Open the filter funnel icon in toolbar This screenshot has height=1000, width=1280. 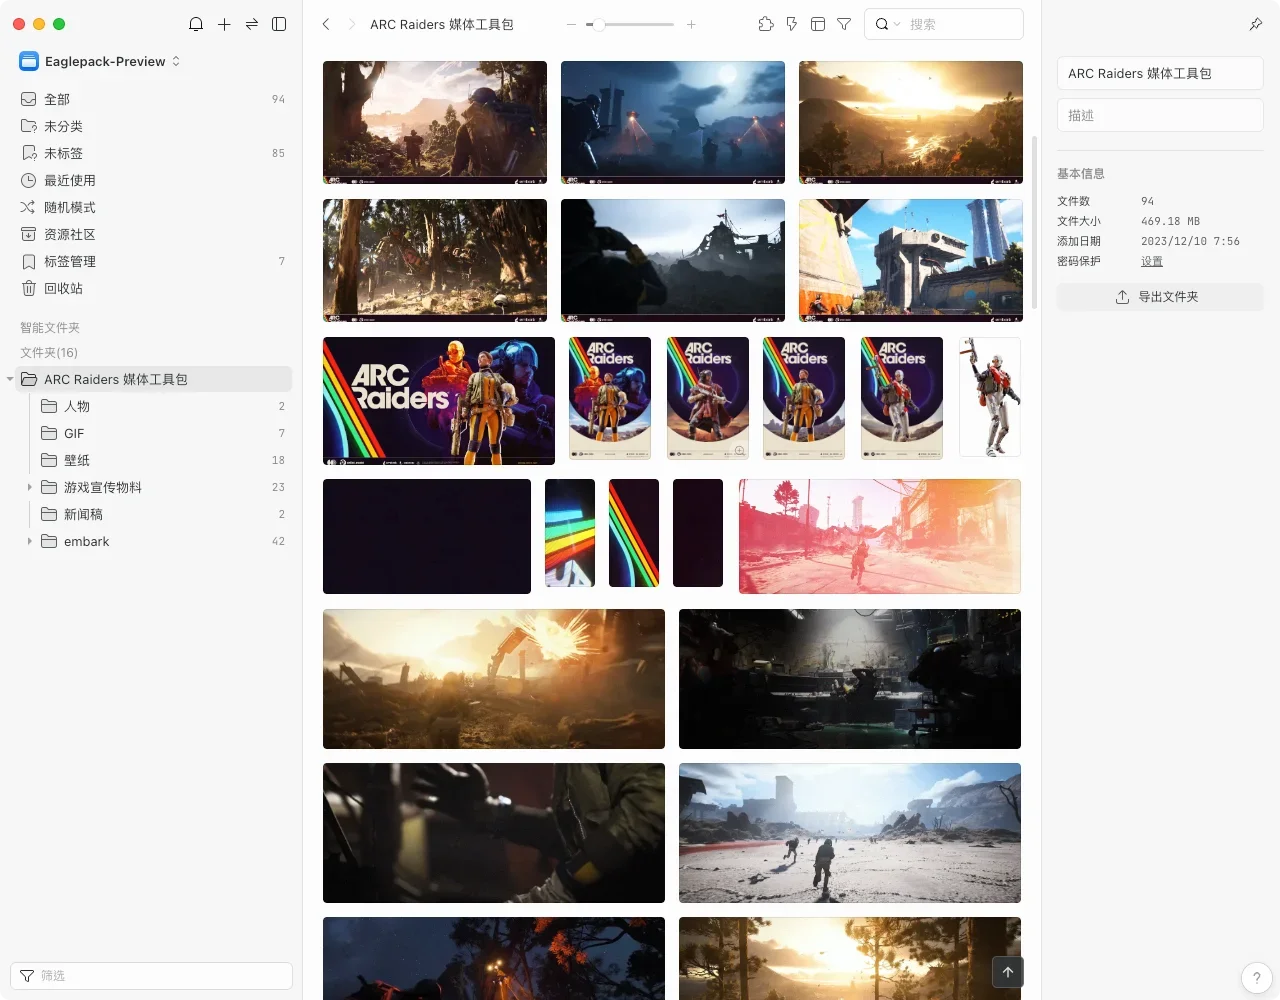tap(844, 24)
